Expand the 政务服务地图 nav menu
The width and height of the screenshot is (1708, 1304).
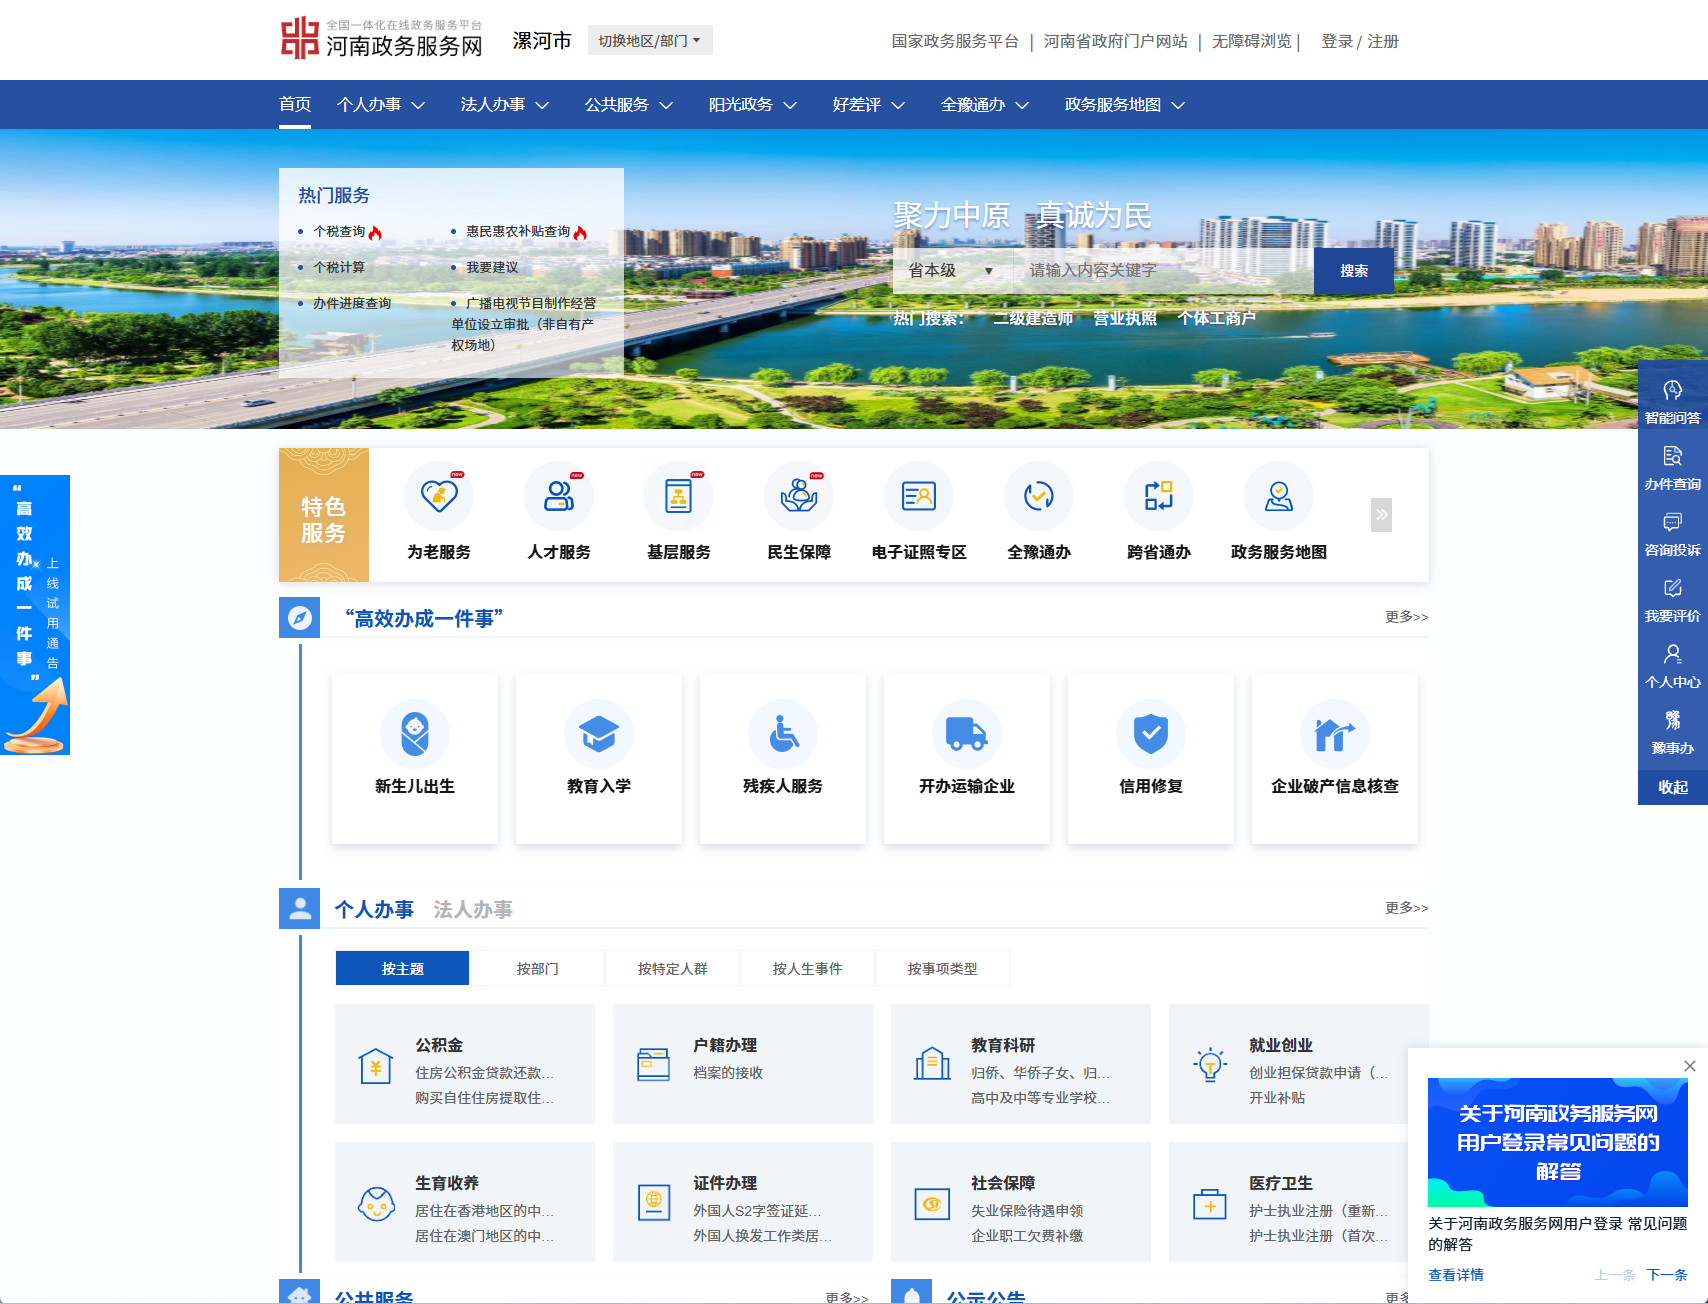pyautogui.click(x=1125, y=104)
